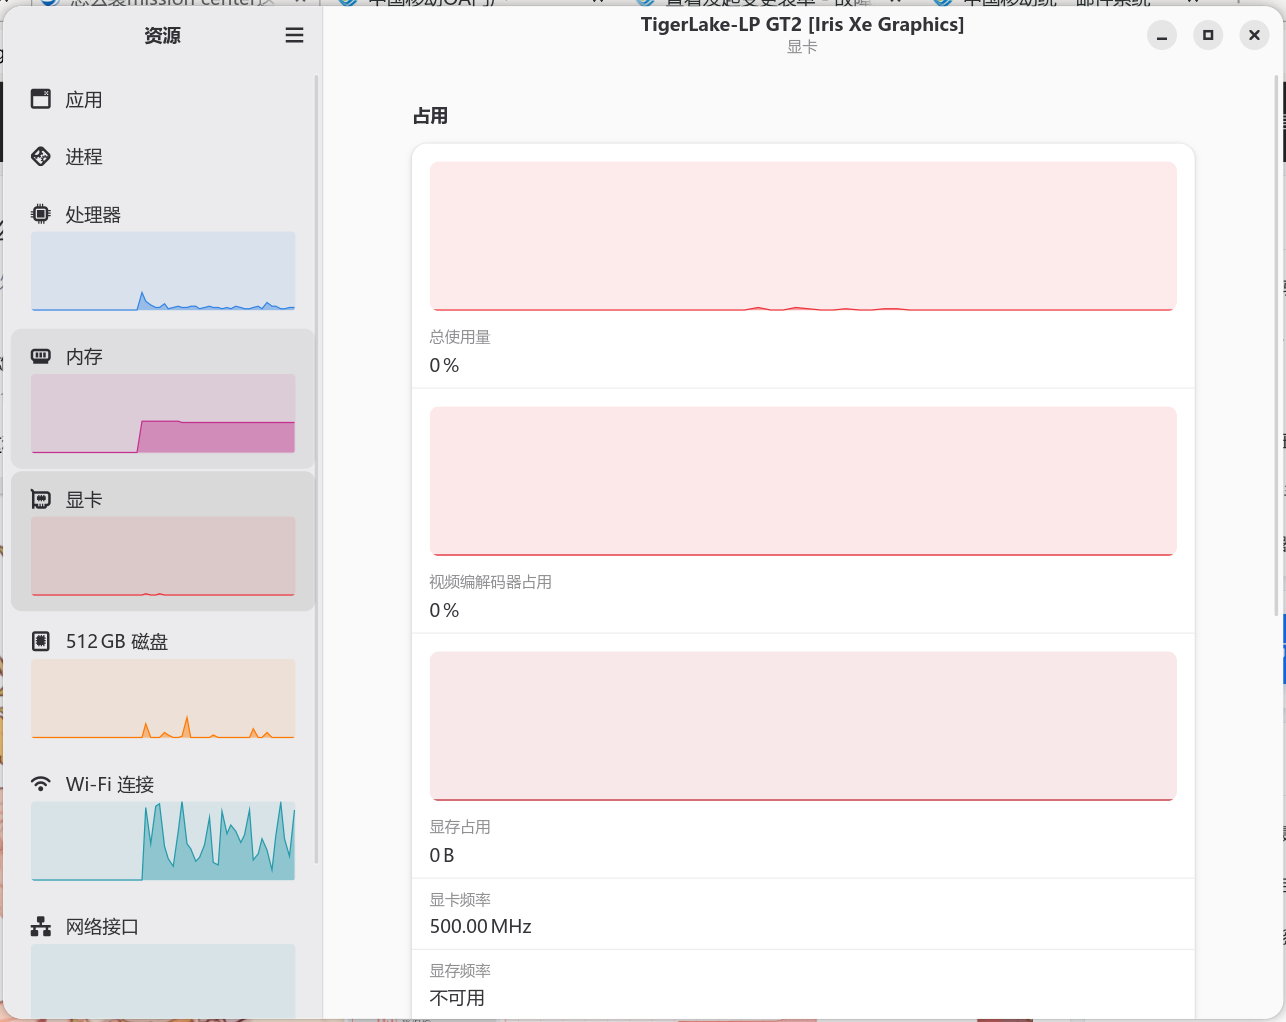Click the 显卡 usage mini graph
This screenshot has width=1286, height=1022.
pos(163,556)
